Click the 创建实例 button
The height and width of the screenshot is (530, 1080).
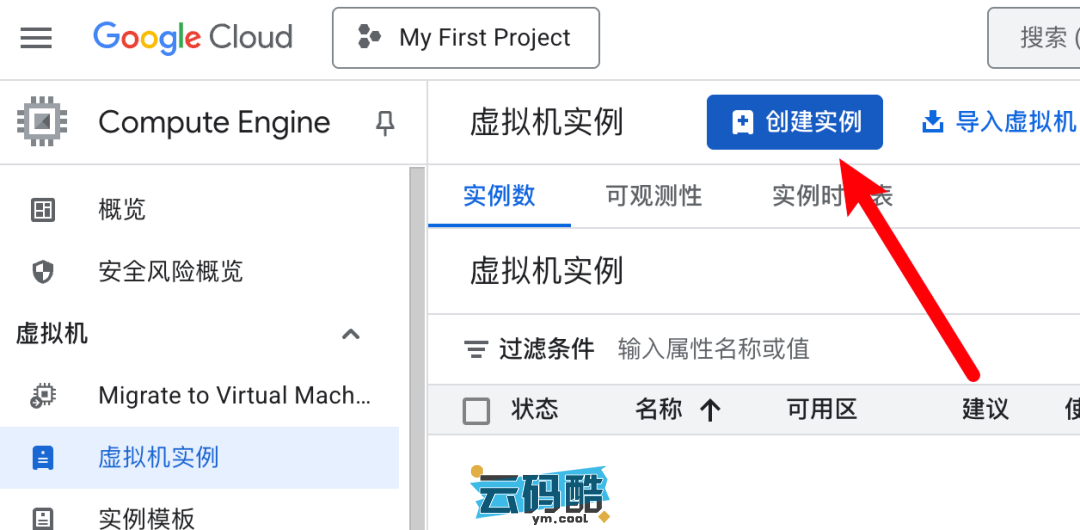coord(794,122)
